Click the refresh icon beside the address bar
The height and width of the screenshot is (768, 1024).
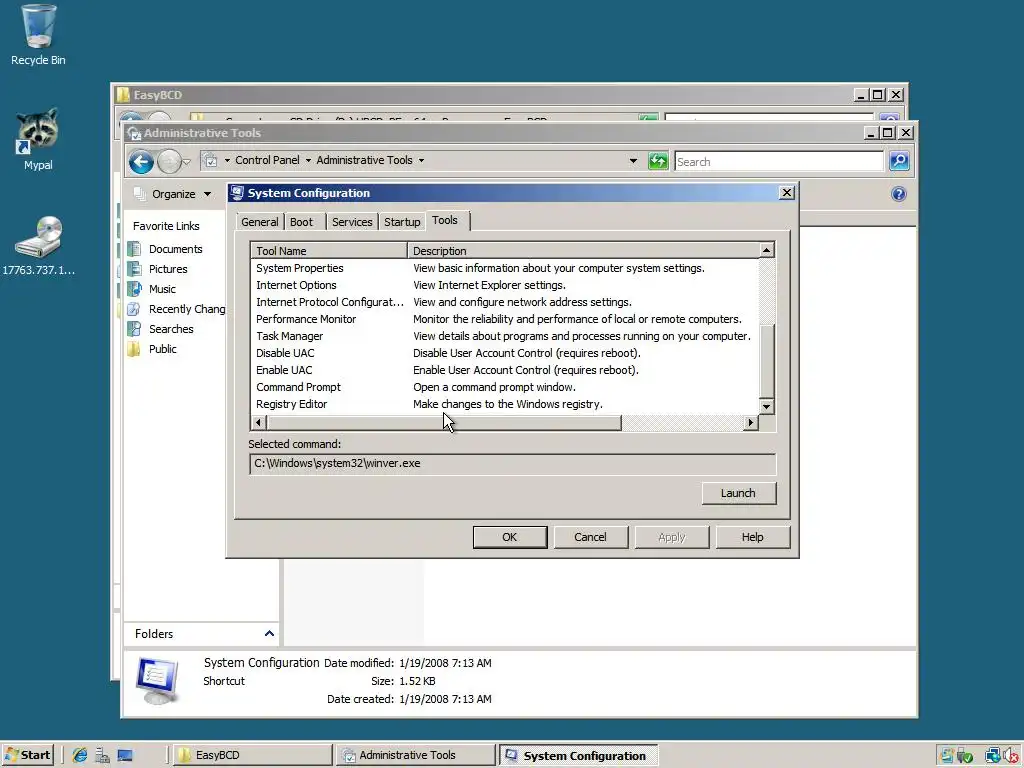pyautogui.click(x=658, y=161)
